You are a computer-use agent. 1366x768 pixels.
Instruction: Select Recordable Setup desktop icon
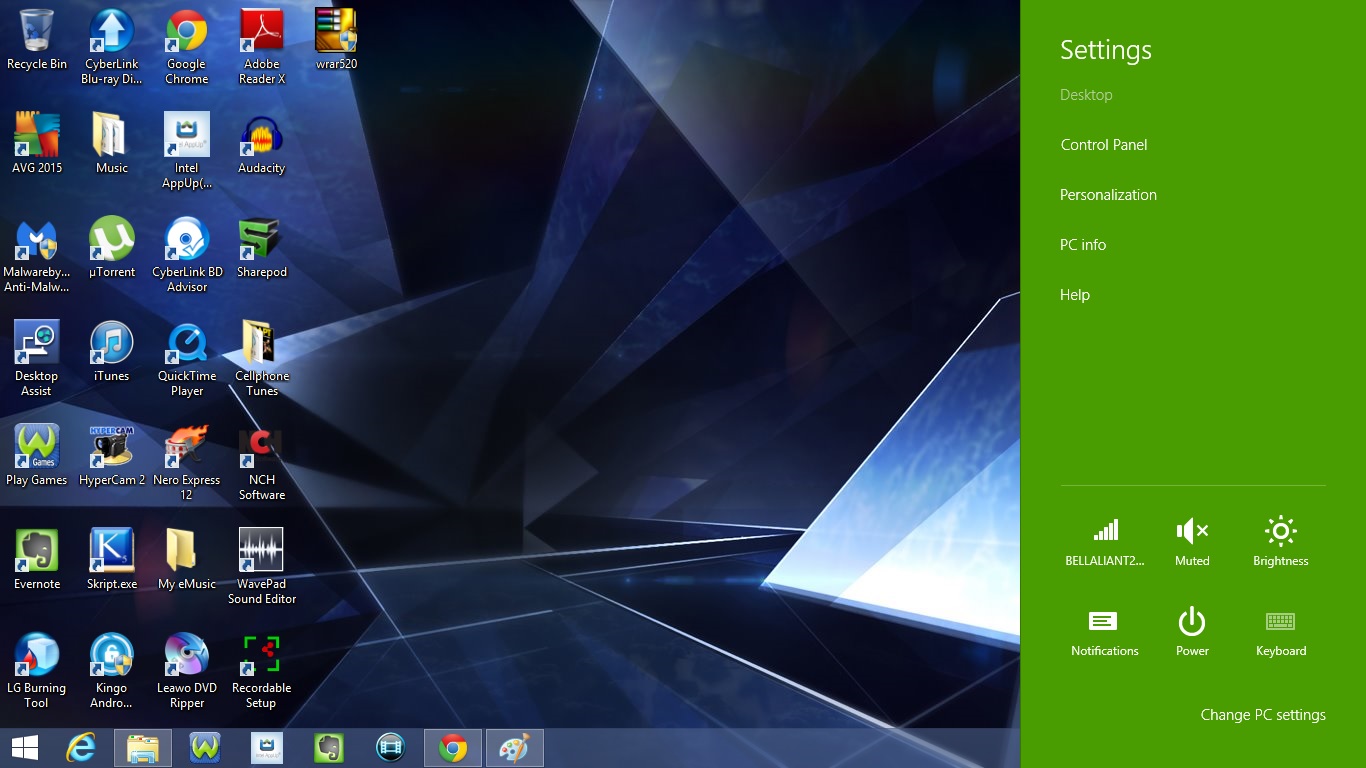click(x=262, y=671)
